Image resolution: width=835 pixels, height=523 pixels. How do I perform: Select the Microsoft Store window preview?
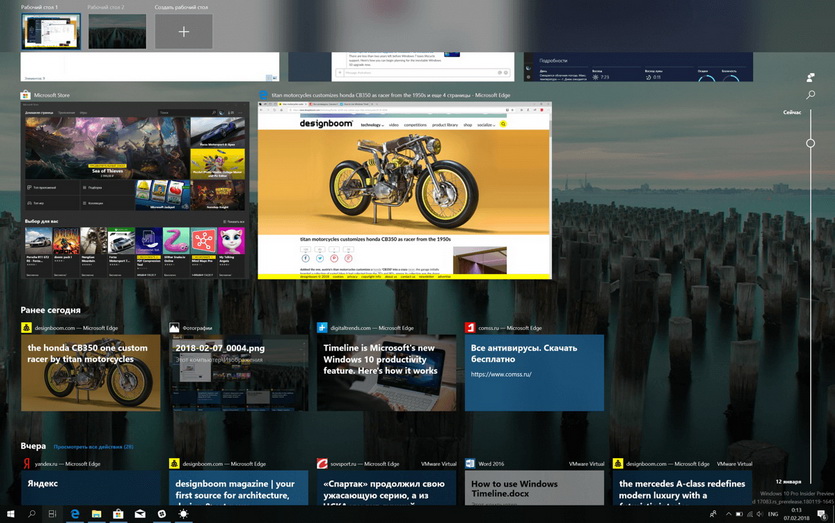[x=135, y=190]
